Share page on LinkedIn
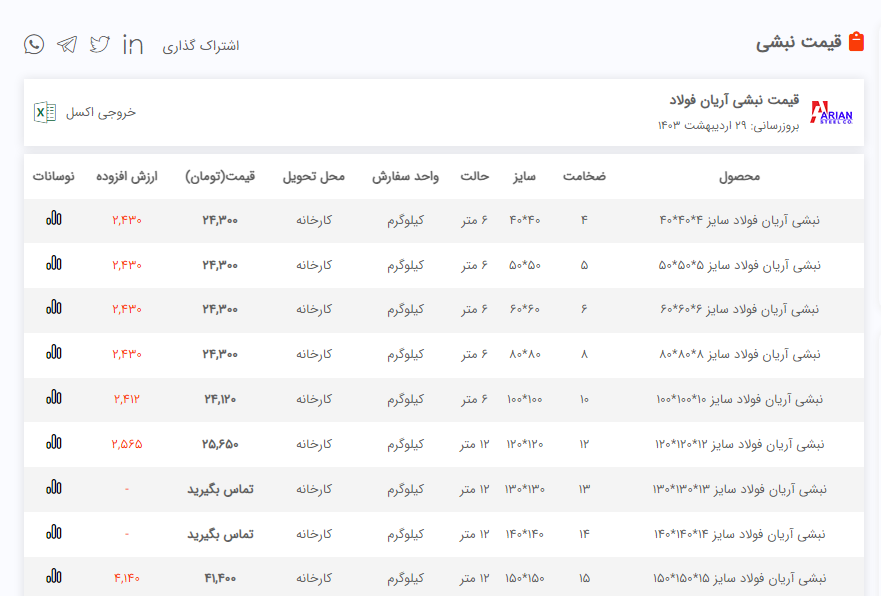The width and height of the screenshot is (881, 596). point(133,44)
